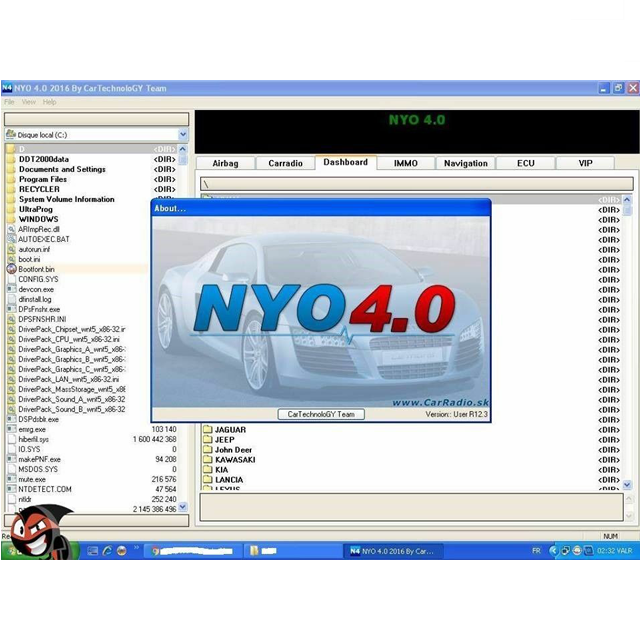Click the CarTechnoloGY Team button

[321, 414]
